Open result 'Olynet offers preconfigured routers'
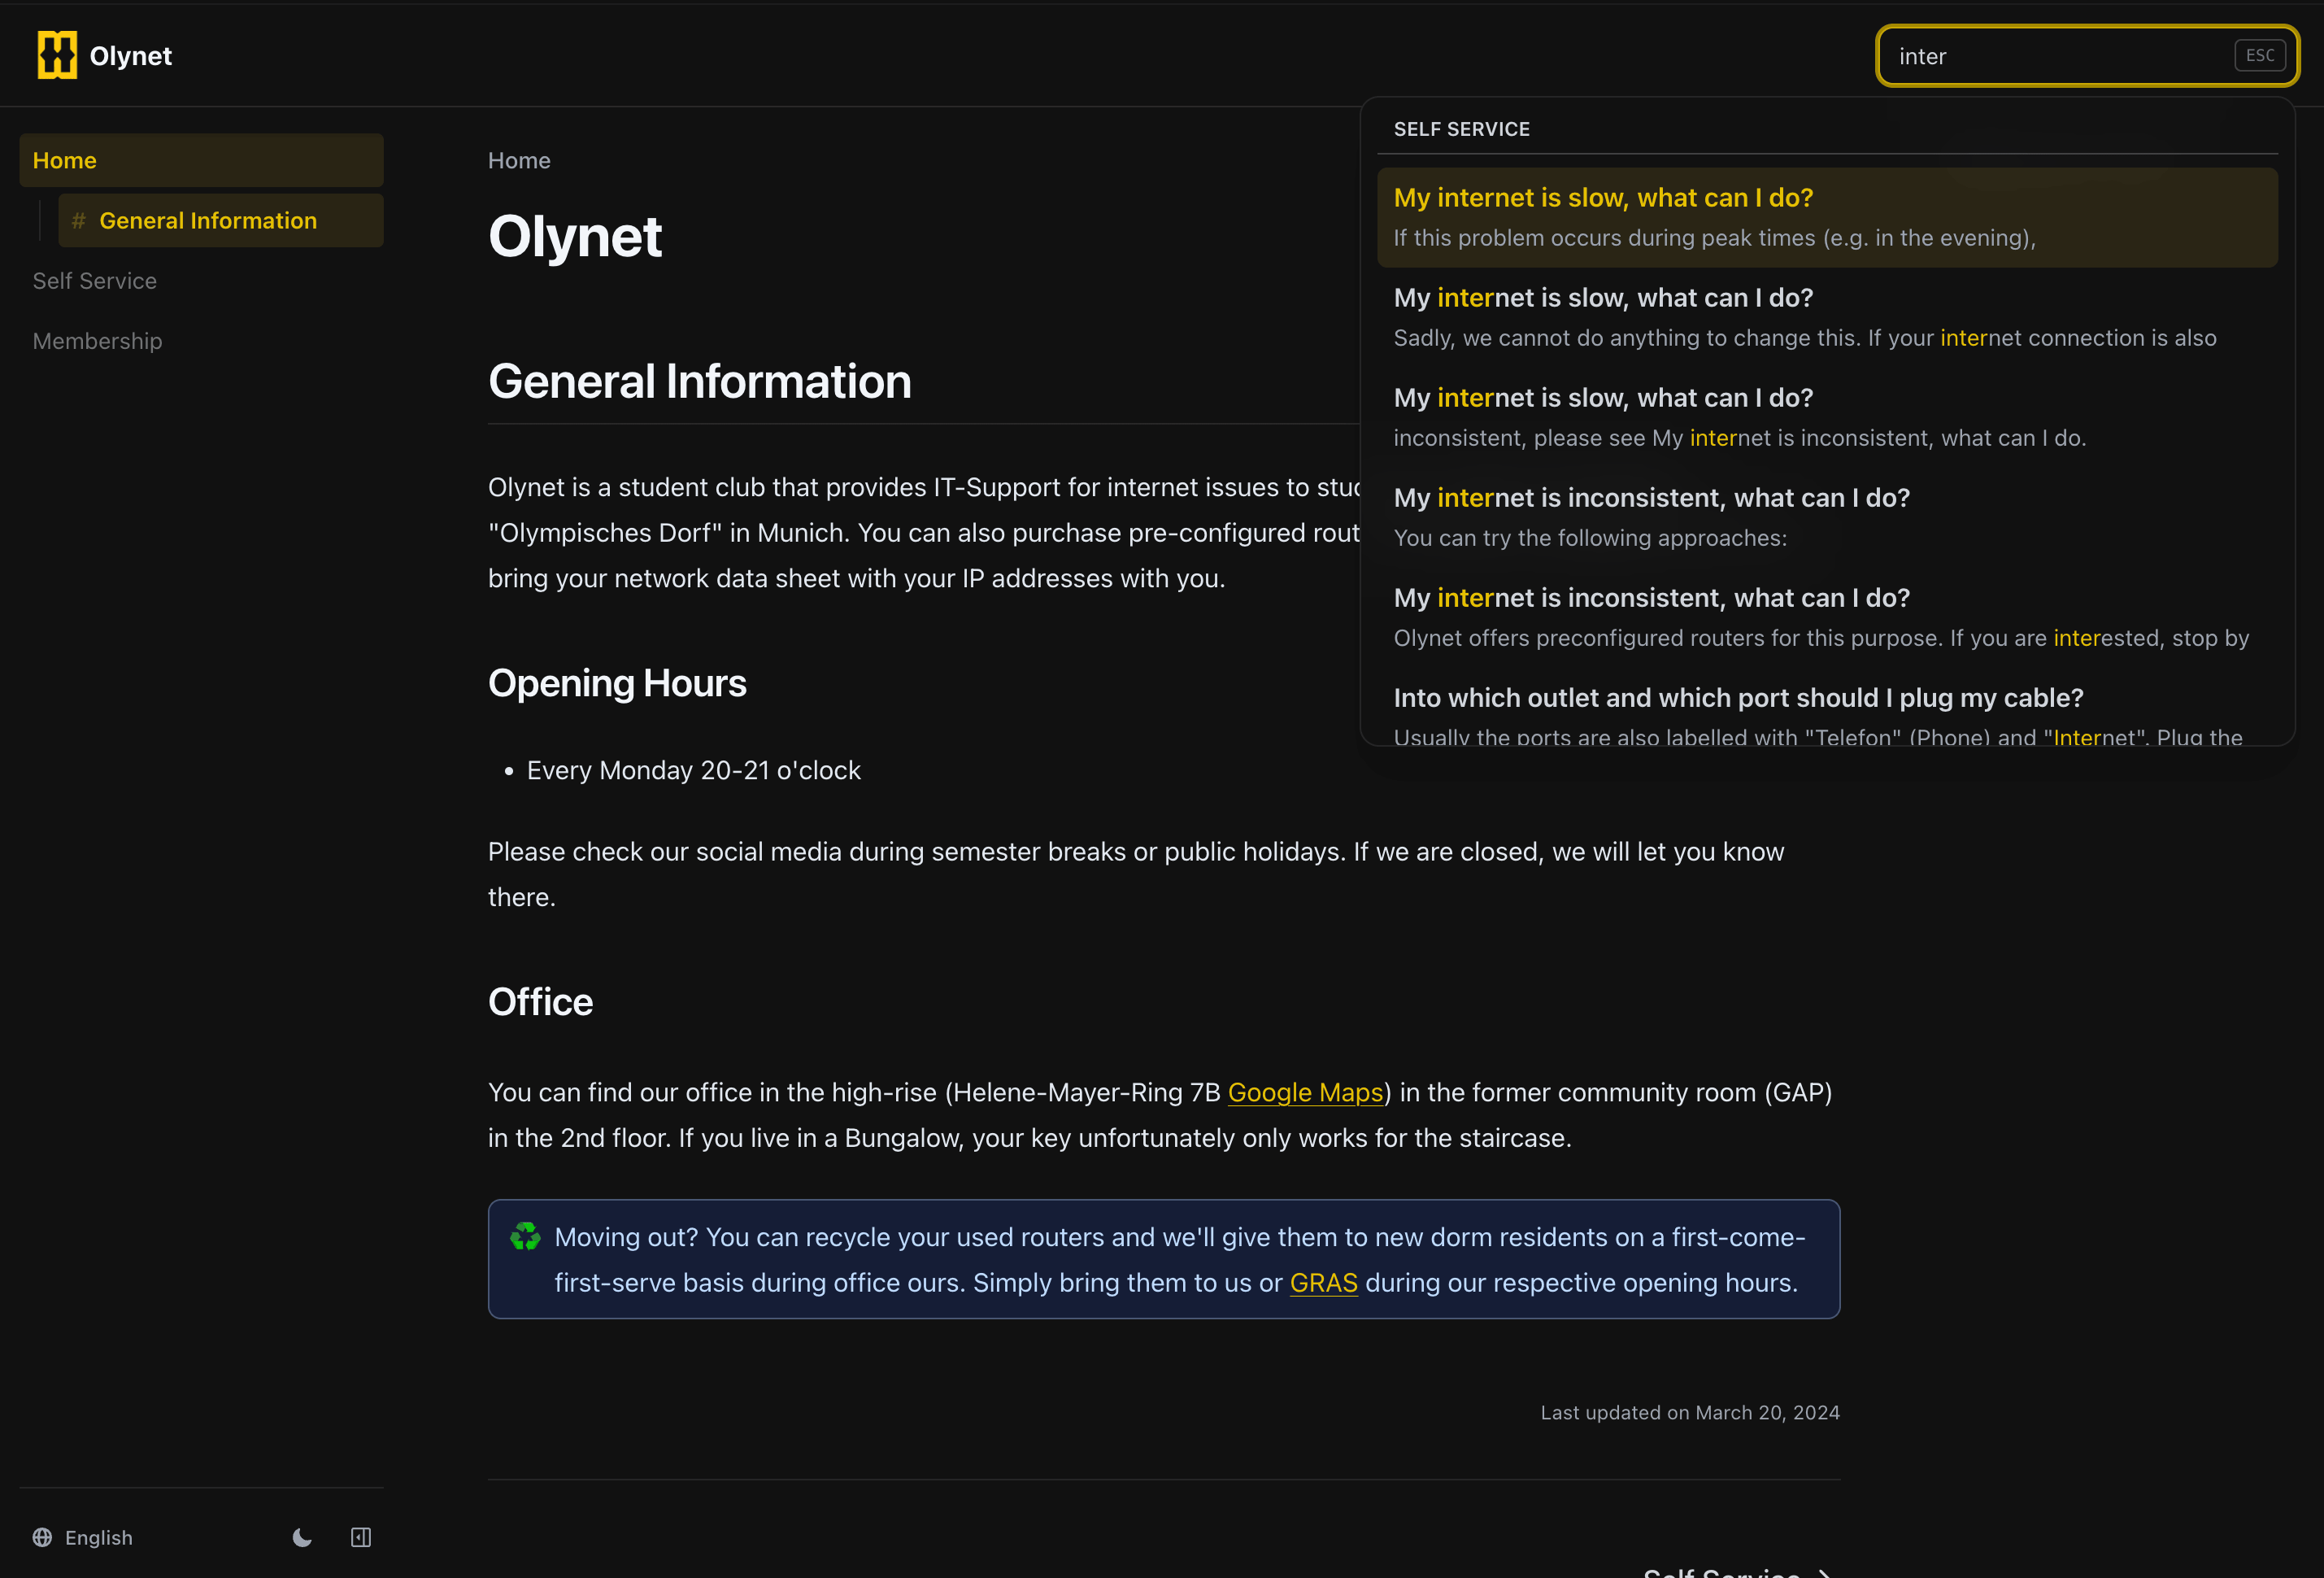The image size is (2324, 1578). (1827, 617)
